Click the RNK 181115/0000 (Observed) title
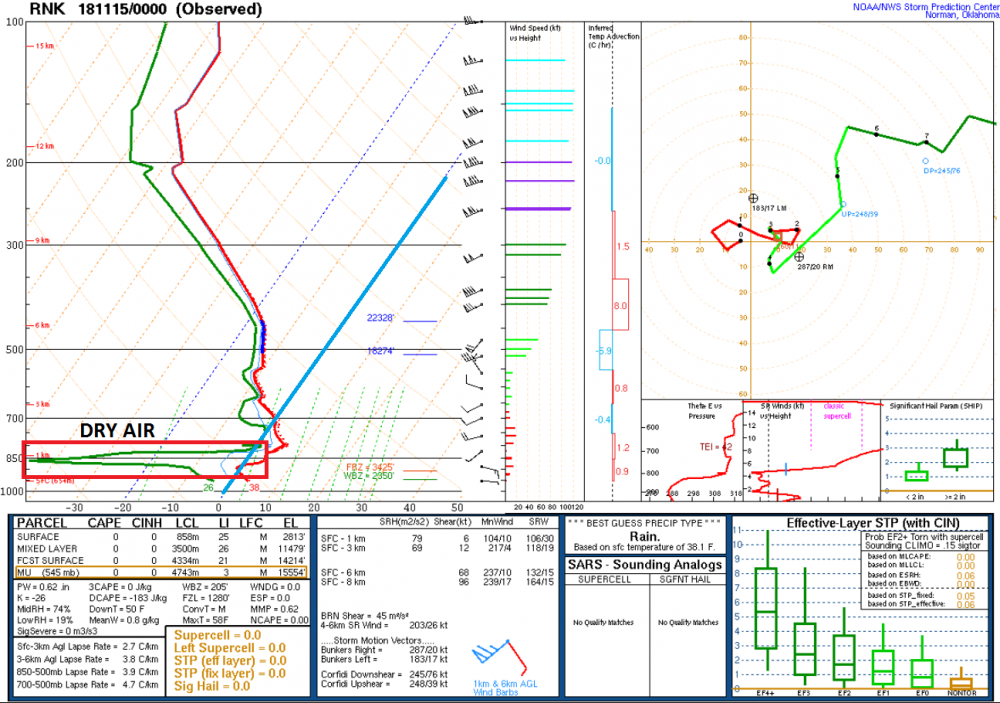 pyautogui.click(x=145, y=9)
